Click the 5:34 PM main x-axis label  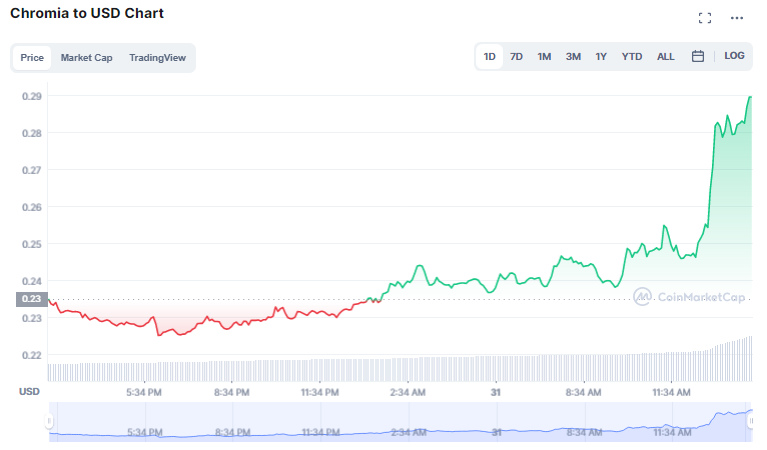144,392
